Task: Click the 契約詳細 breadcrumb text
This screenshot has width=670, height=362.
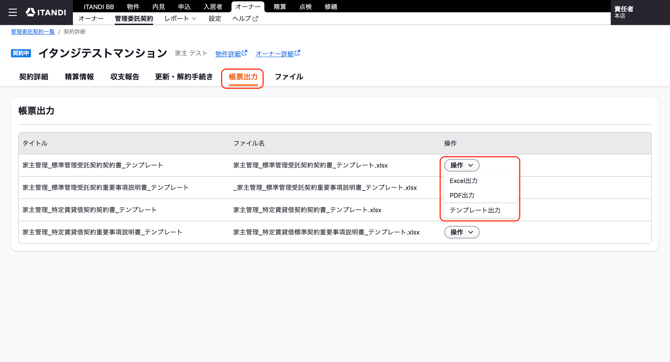Action: pyautogui.click(x=74, y=32)
